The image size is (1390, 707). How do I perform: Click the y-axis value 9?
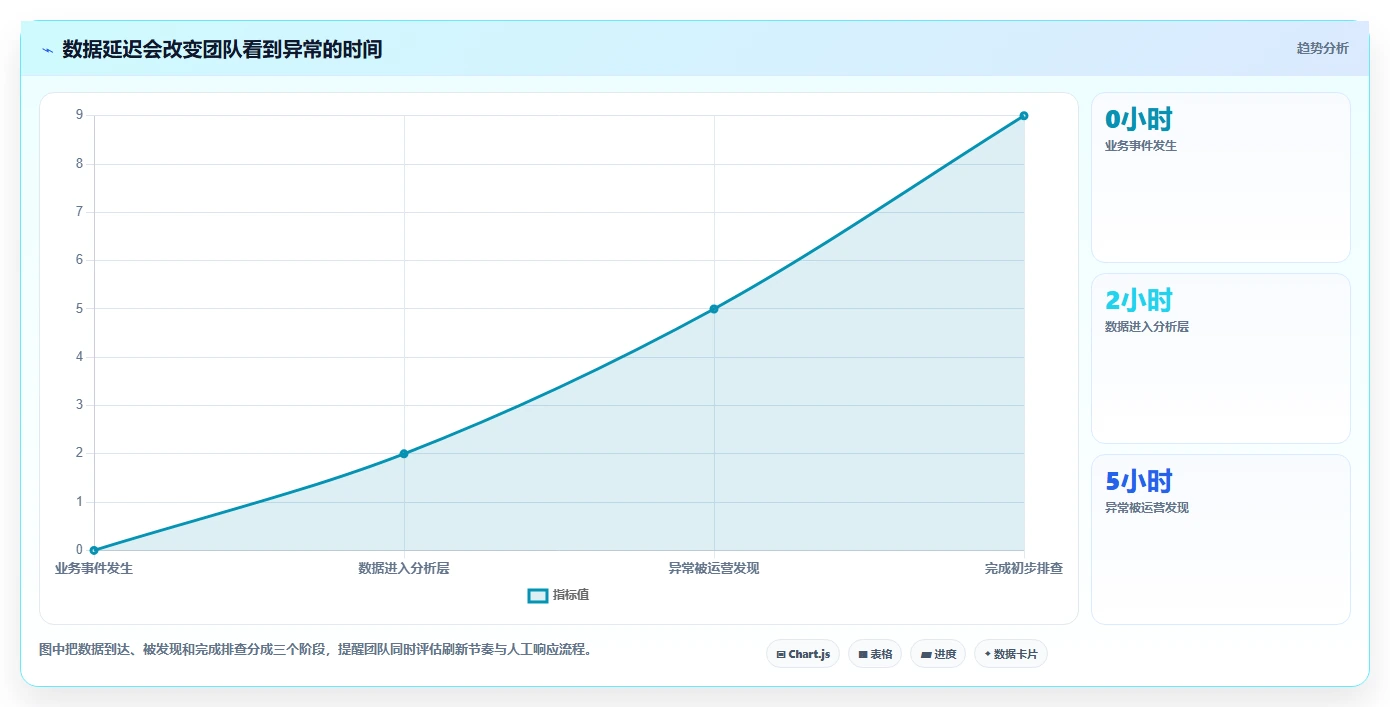tap(79, 116)
